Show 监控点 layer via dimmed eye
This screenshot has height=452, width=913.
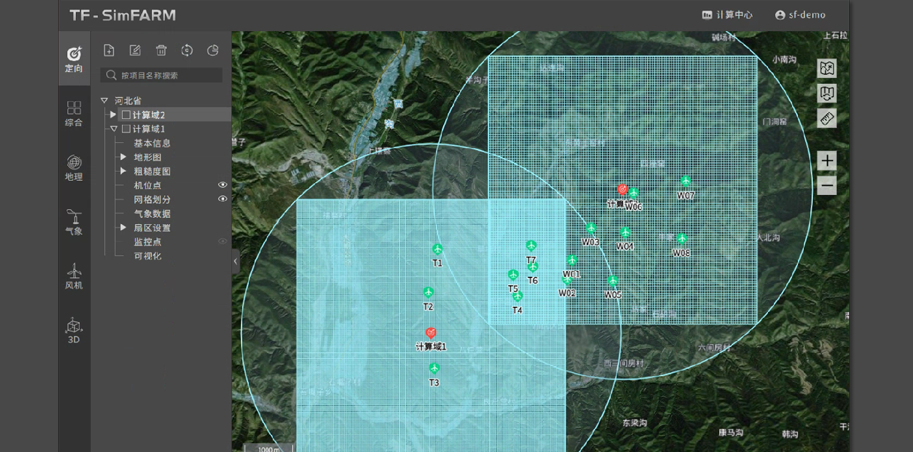click(x=222, y=241)
